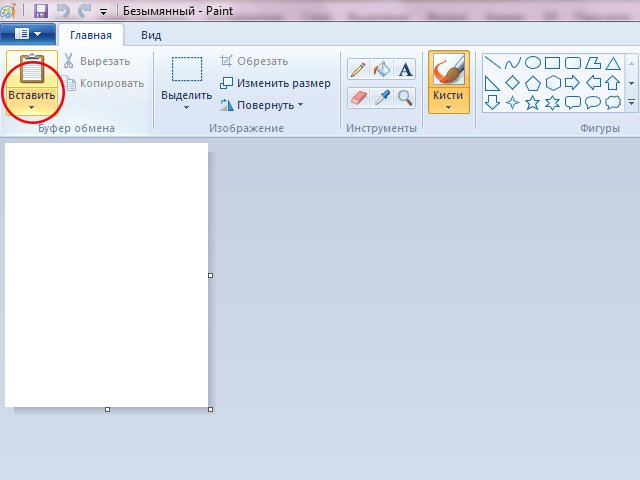
Task: Click the canvas bottom-right corner resize handle
Action: pyautogui.click(x=210, y=409)
